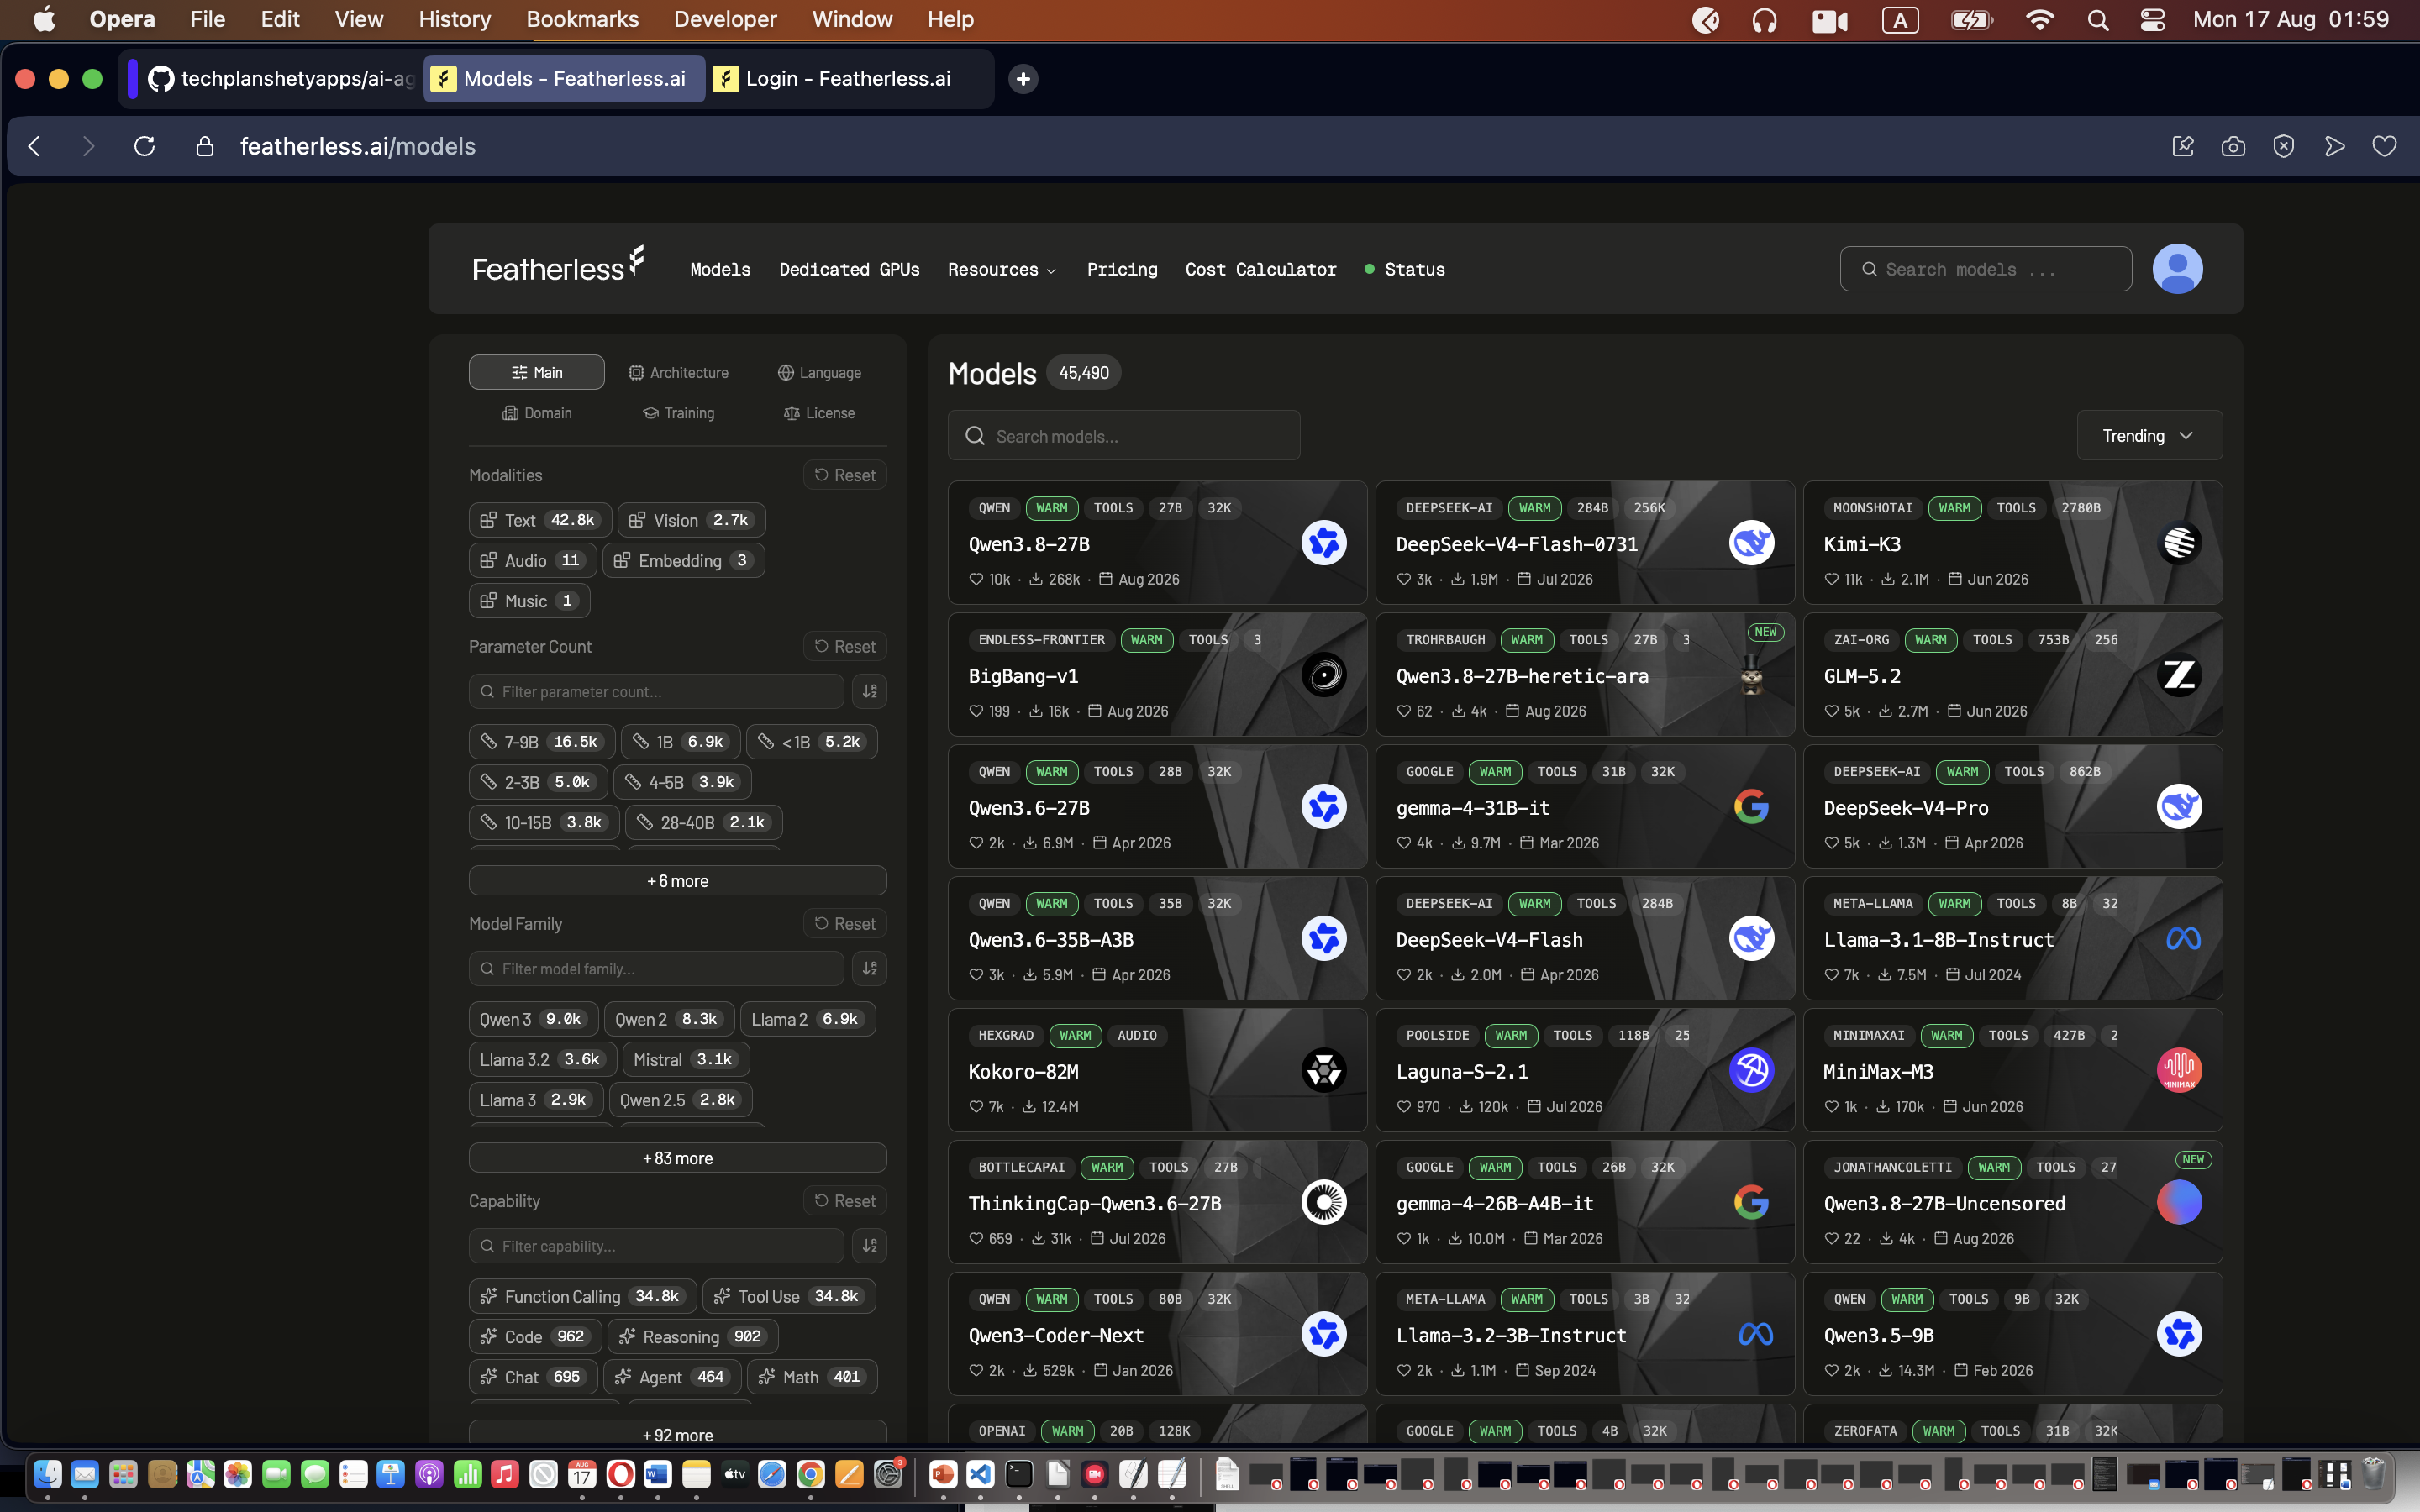2420x1512 pixels.
Task: Open the Cost Calculator link
Action: point(1260,269)
